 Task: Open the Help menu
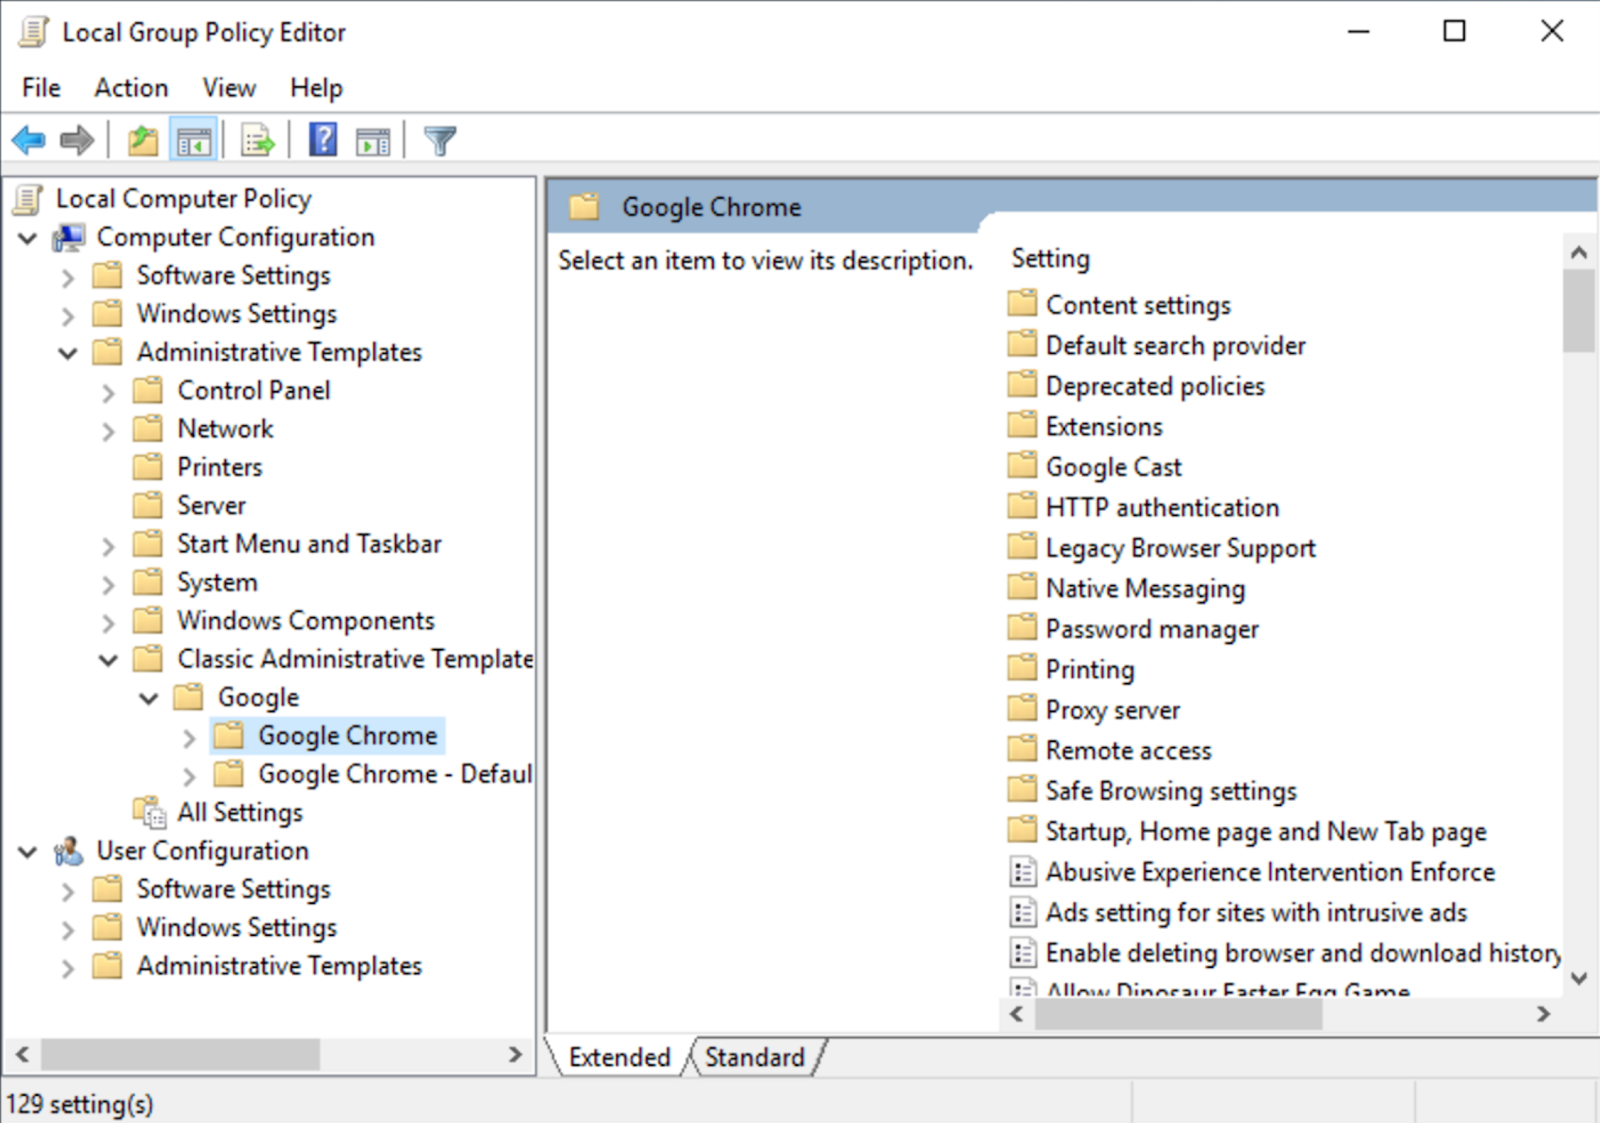coord(316,88)
